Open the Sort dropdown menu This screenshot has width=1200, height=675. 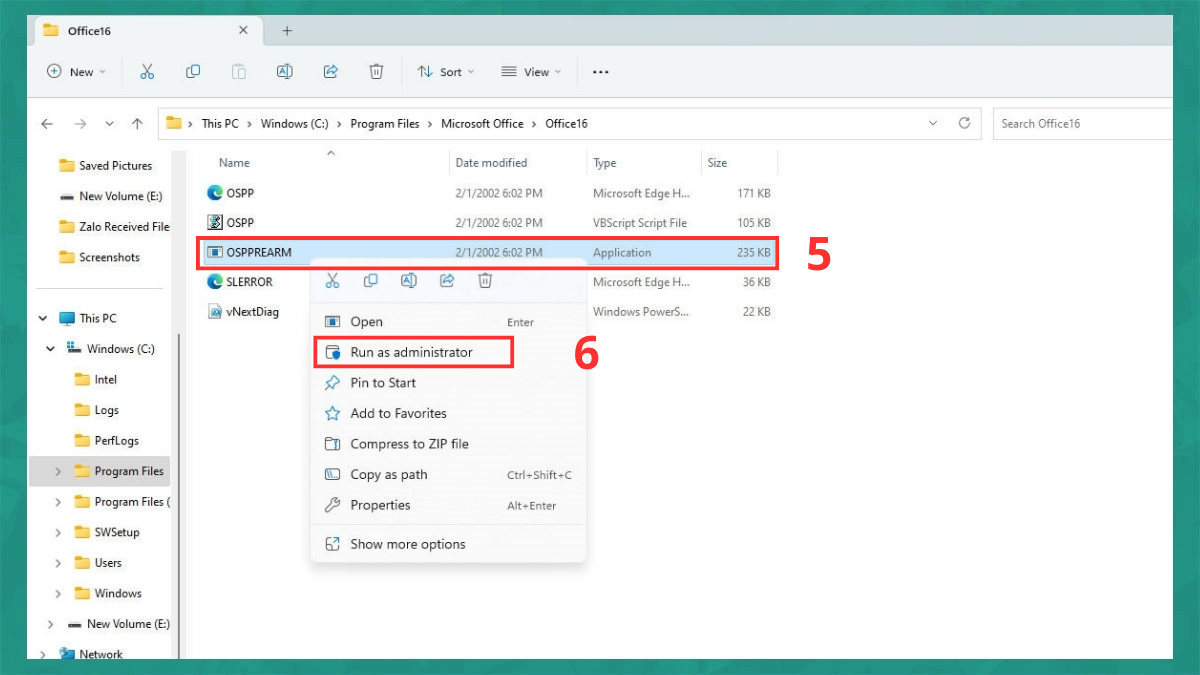tap(446, 72)
